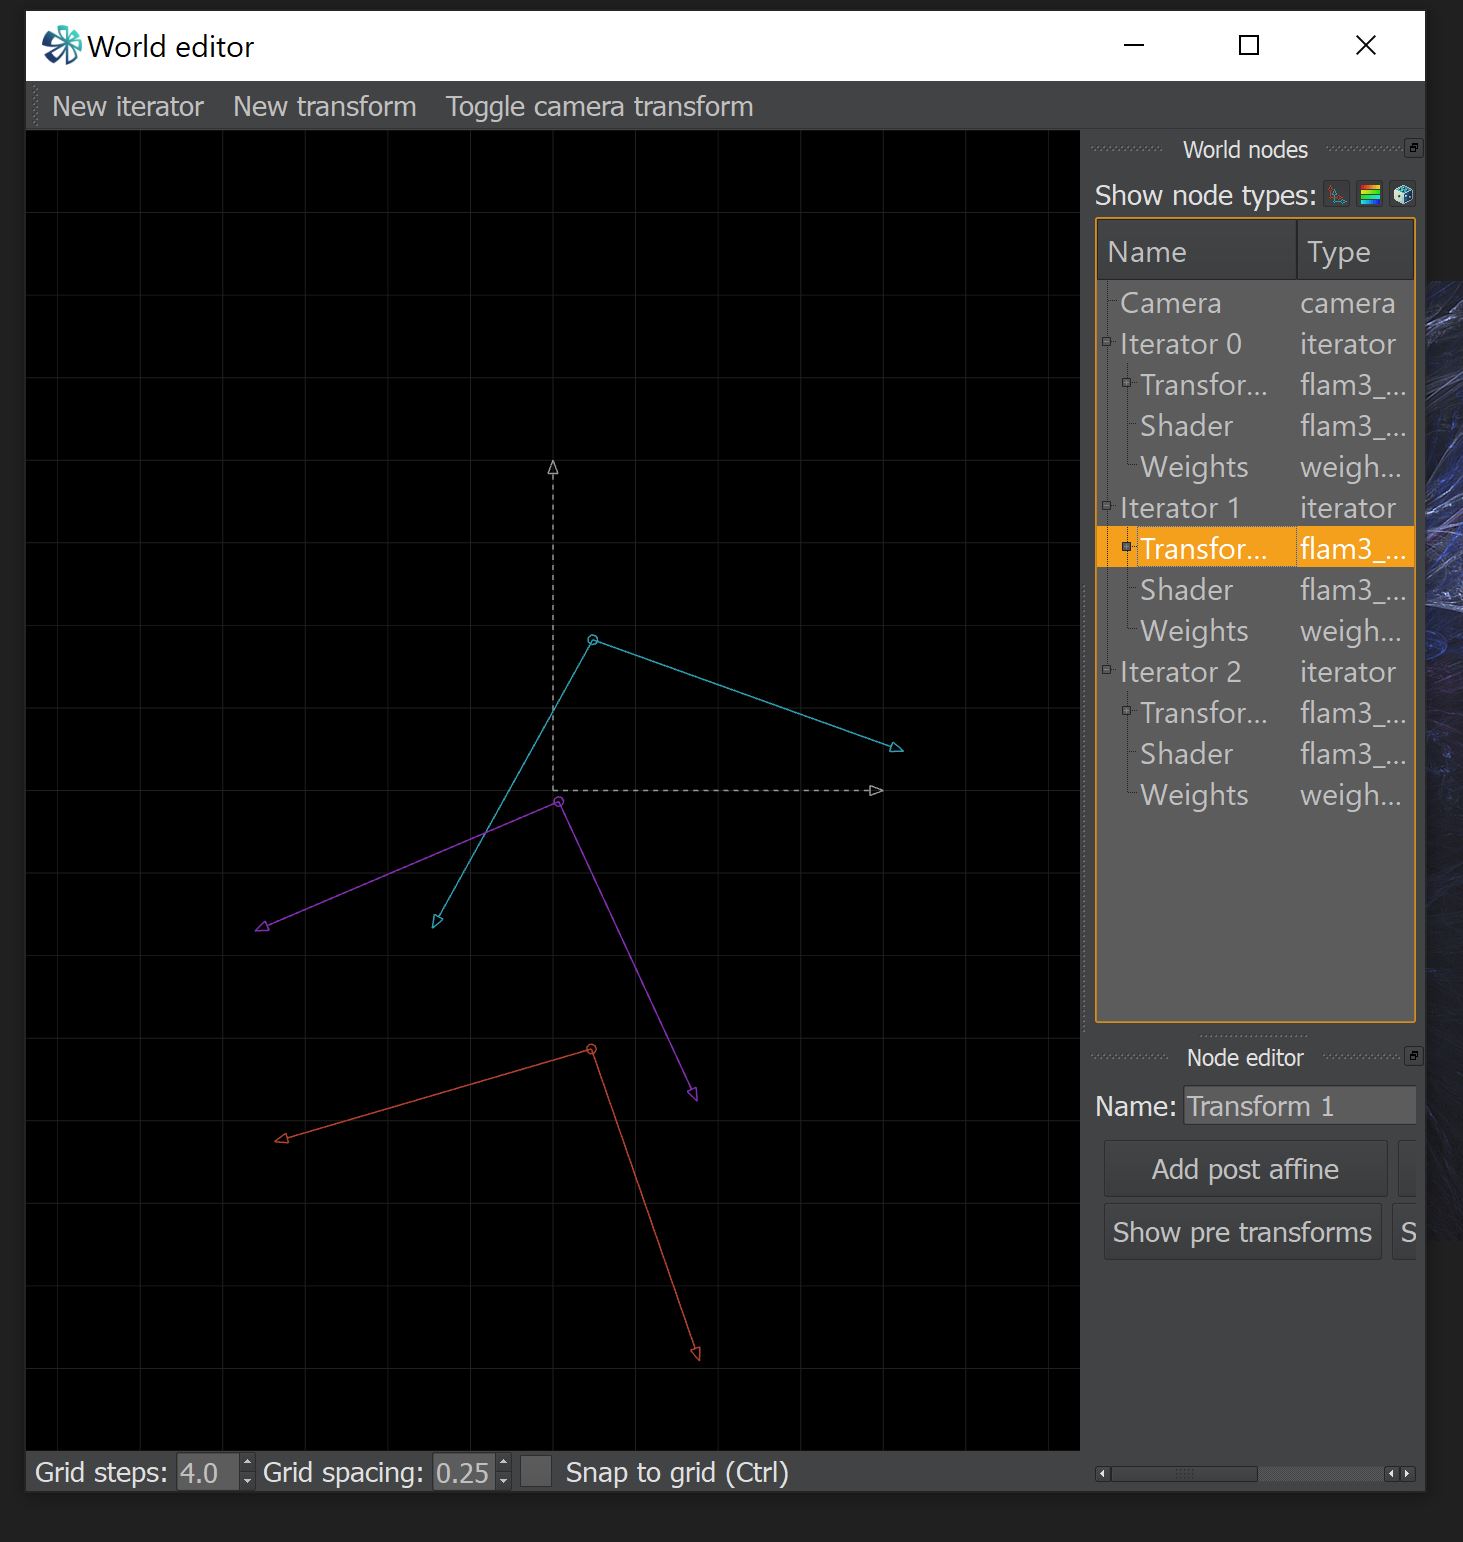
Task: Toggle weights node type dice icon
Action: point(1403,194)
